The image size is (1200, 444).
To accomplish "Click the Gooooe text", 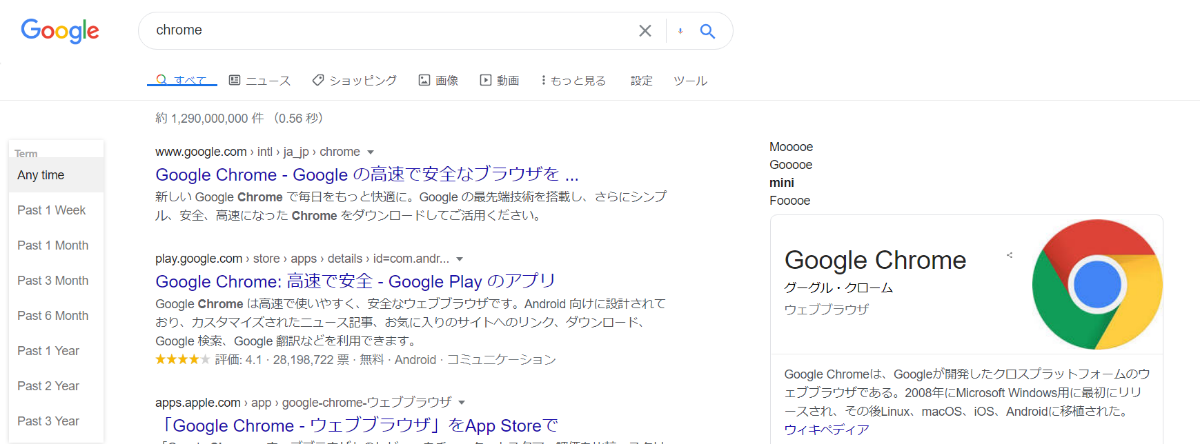I will tap(791, 165).
